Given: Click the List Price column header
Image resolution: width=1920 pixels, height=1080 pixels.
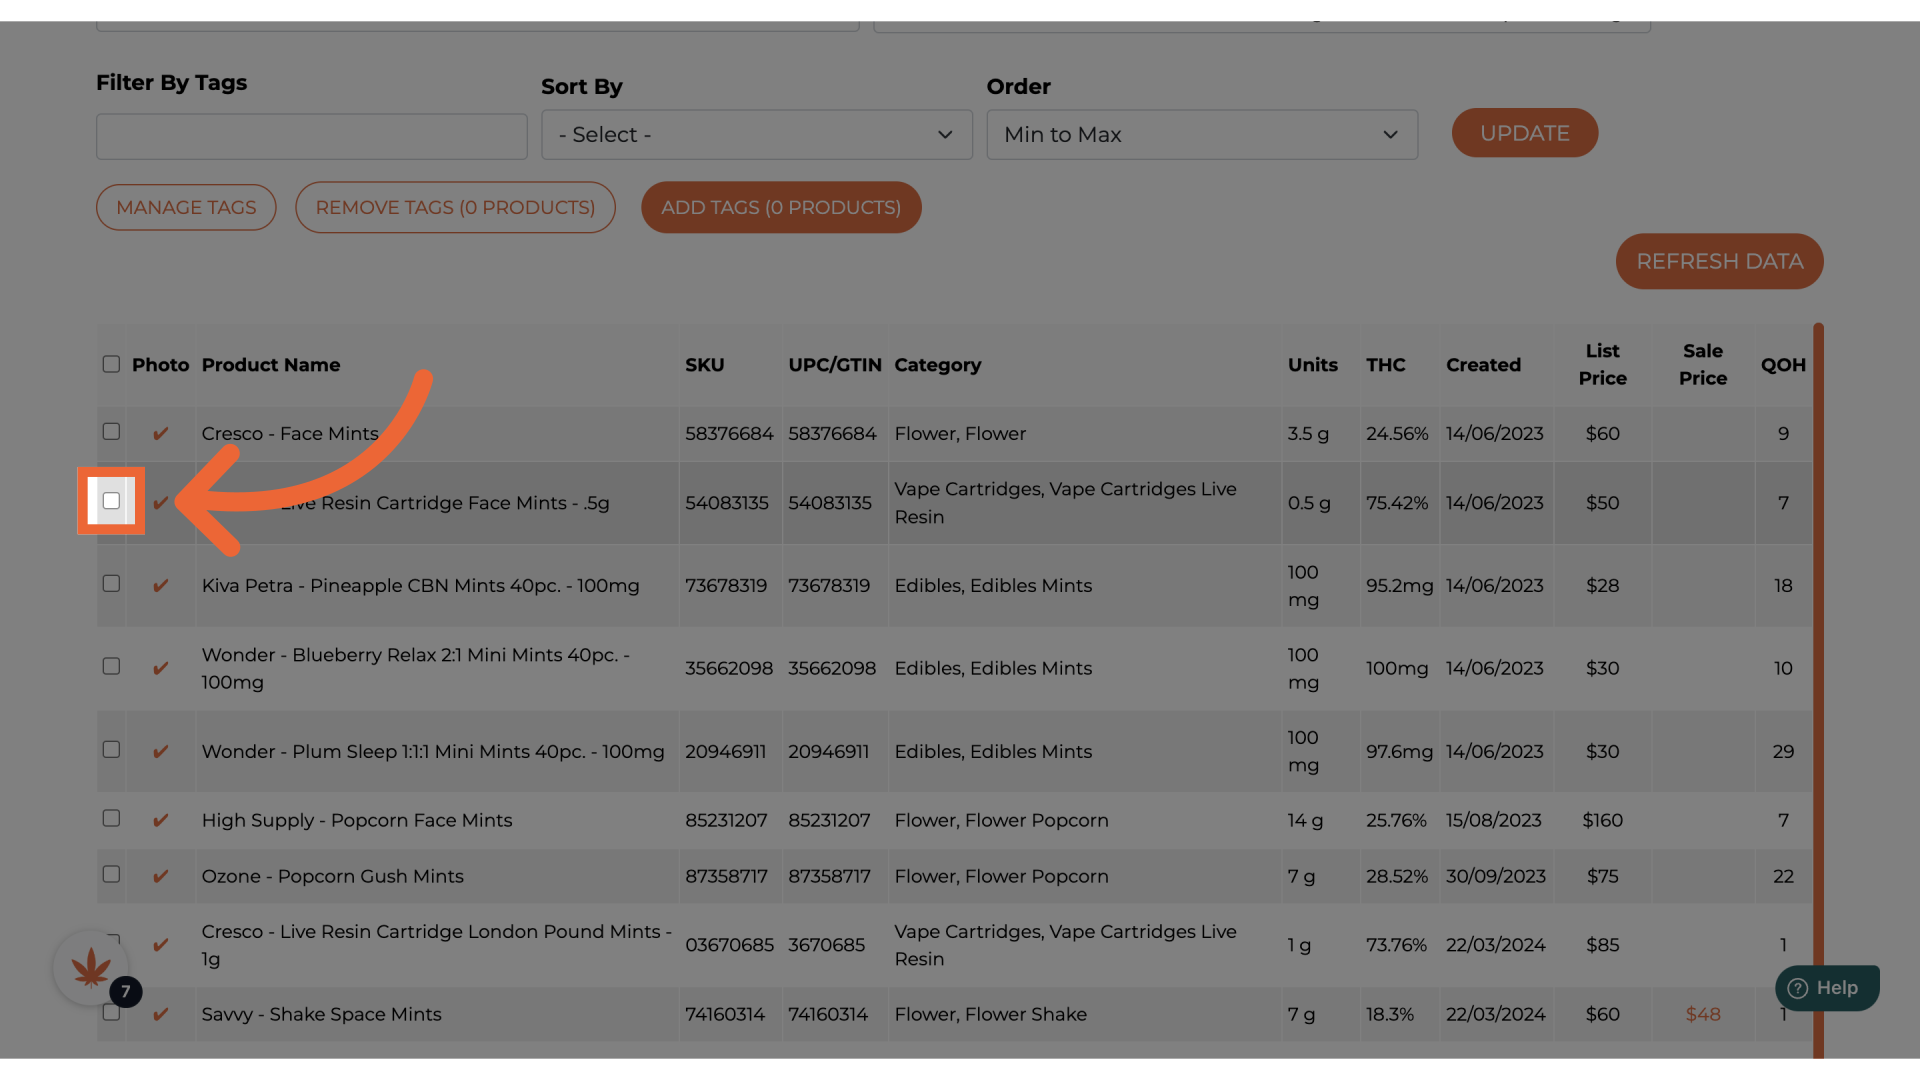Looking at the screenshot, I should pyautogui.click(x=1602, y=365).
